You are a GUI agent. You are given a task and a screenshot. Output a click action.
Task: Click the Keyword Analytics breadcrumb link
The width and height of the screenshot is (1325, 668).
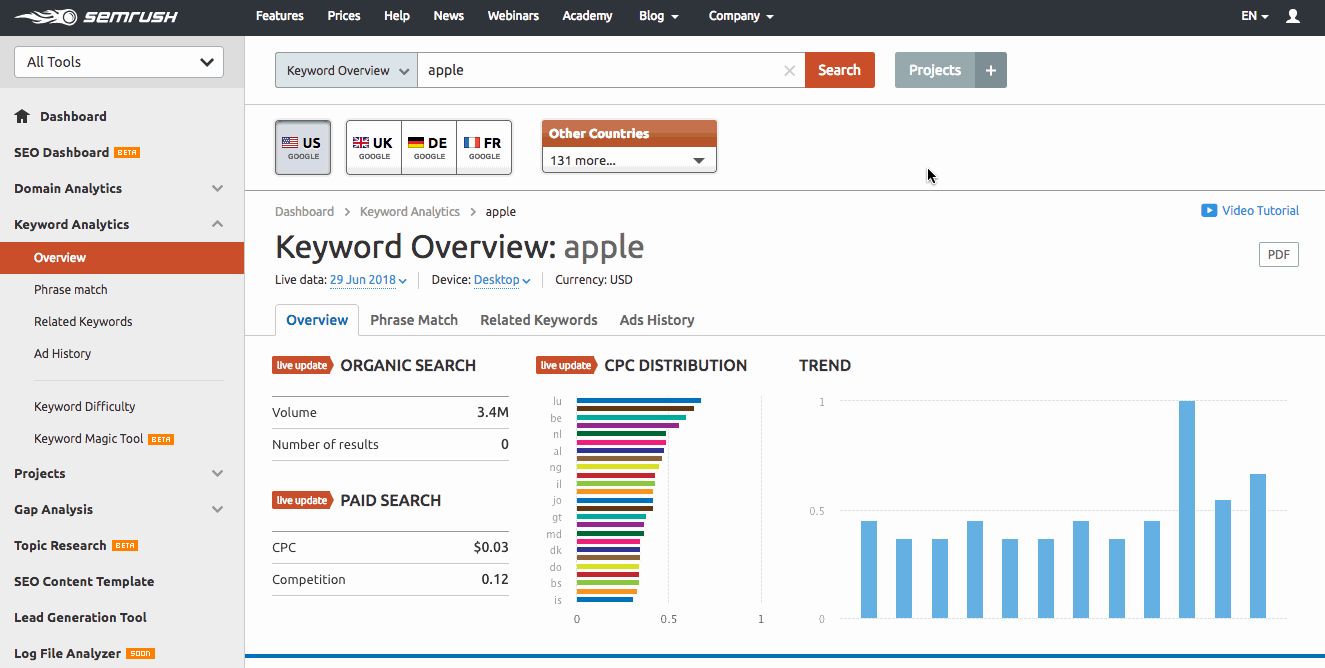410,212
